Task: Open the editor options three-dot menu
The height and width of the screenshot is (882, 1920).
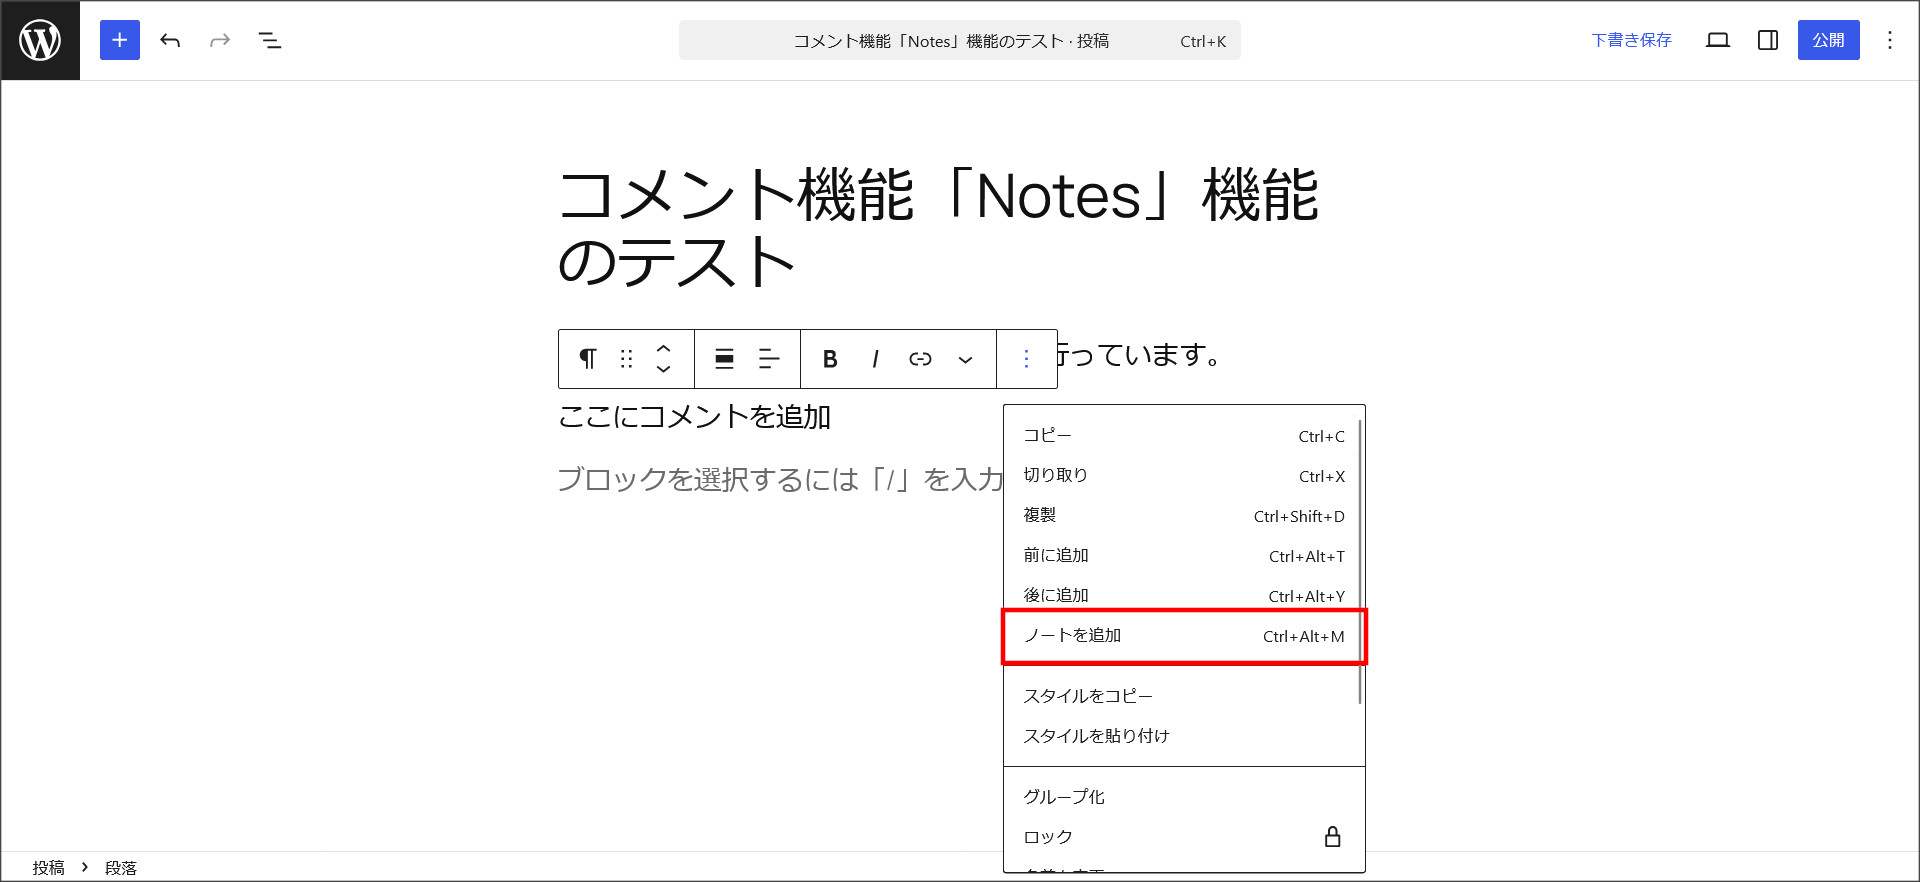Action: [x=1890, y=40]
